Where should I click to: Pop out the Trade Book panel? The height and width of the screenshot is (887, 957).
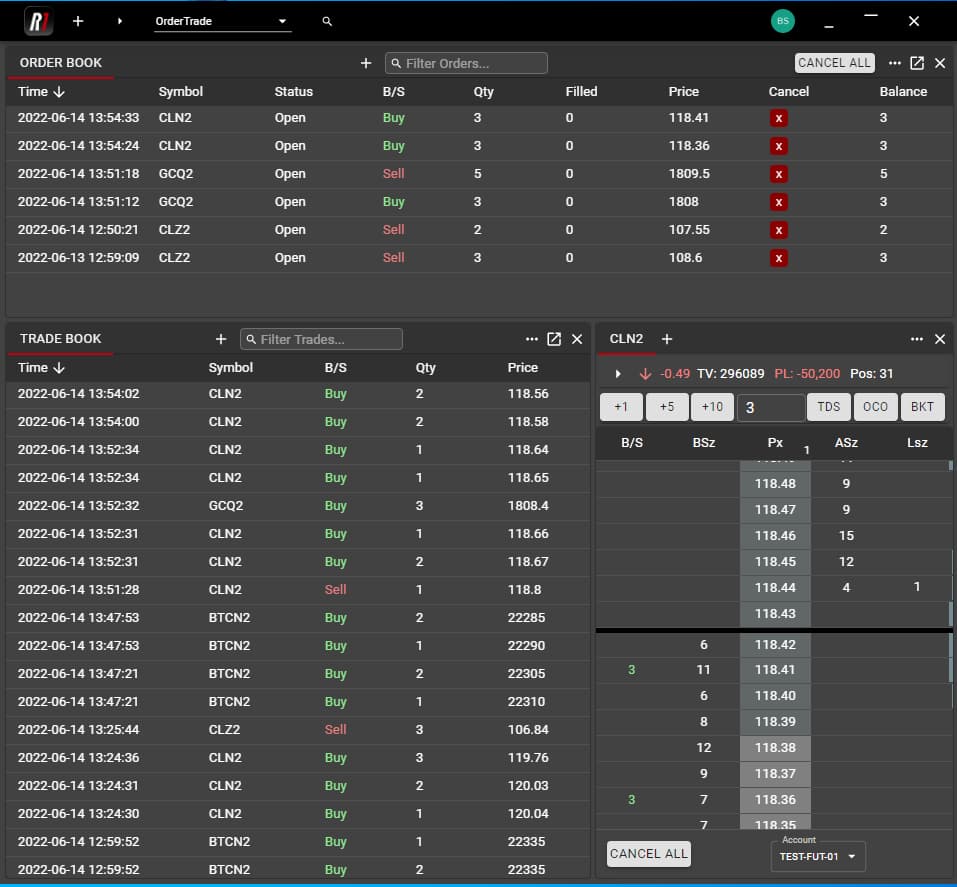[554, 339]
